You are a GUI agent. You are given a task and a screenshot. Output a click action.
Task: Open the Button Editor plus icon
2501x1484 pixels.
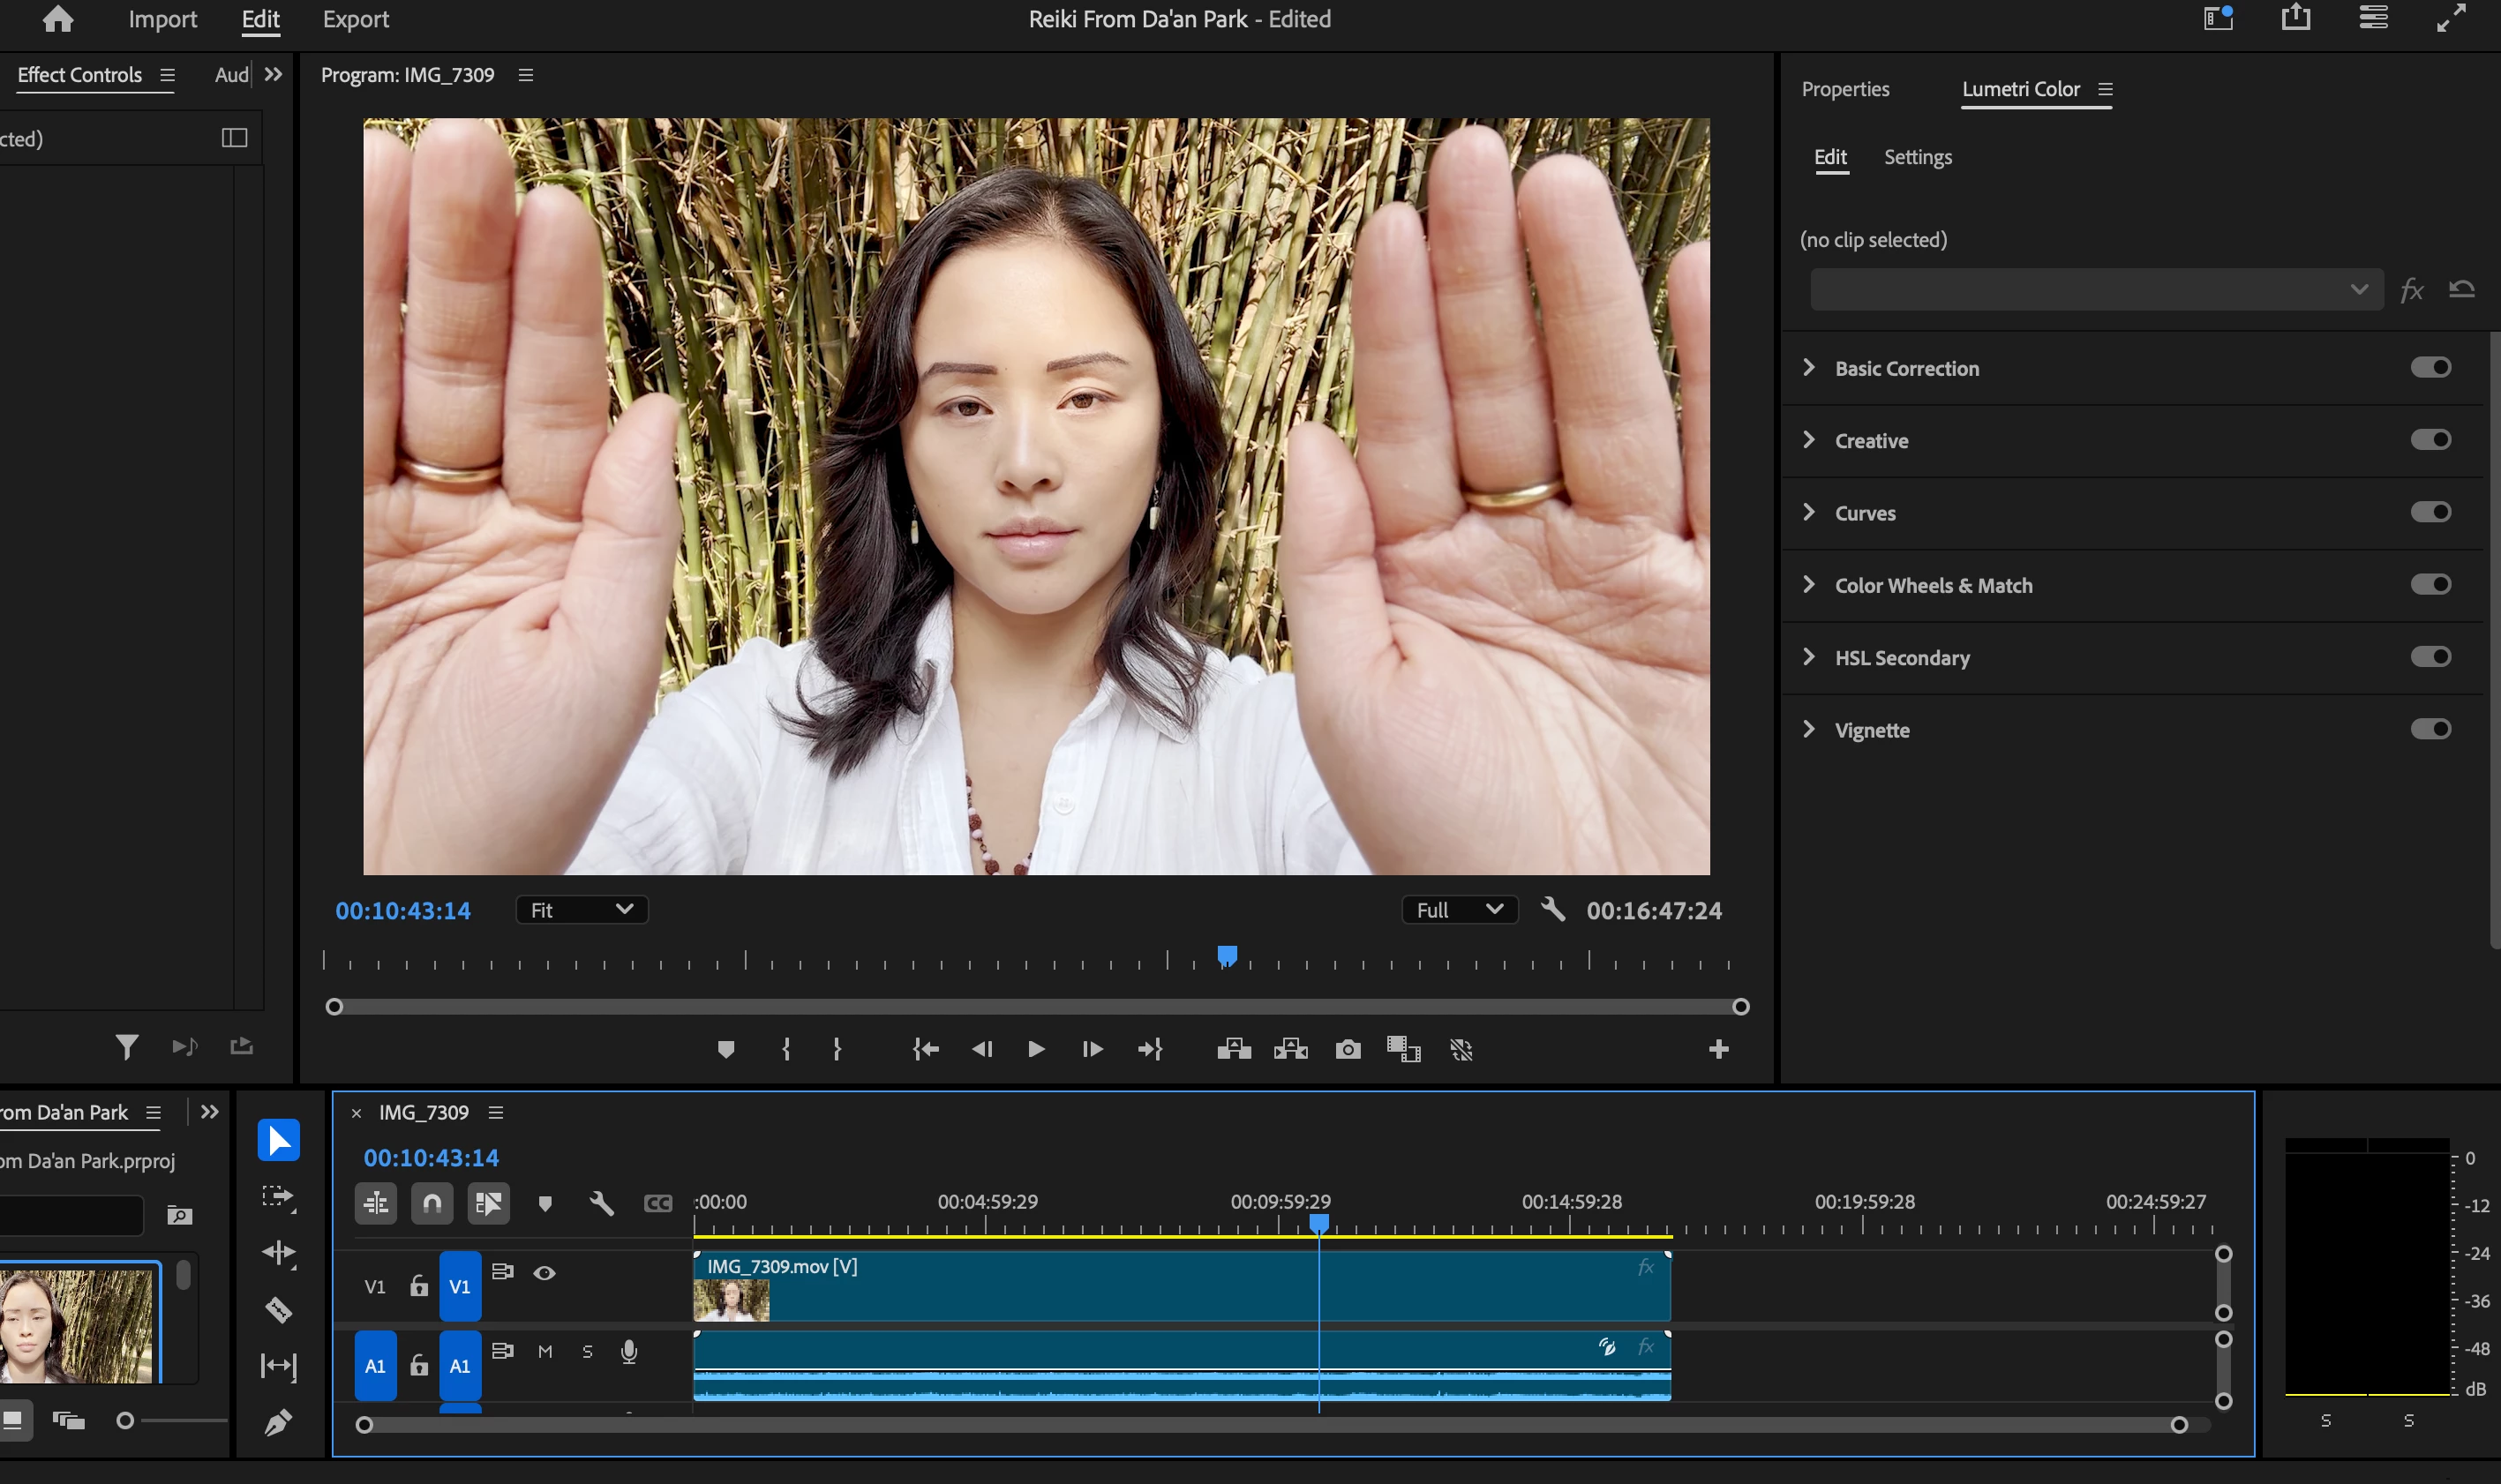(x=1718, y=1049)
